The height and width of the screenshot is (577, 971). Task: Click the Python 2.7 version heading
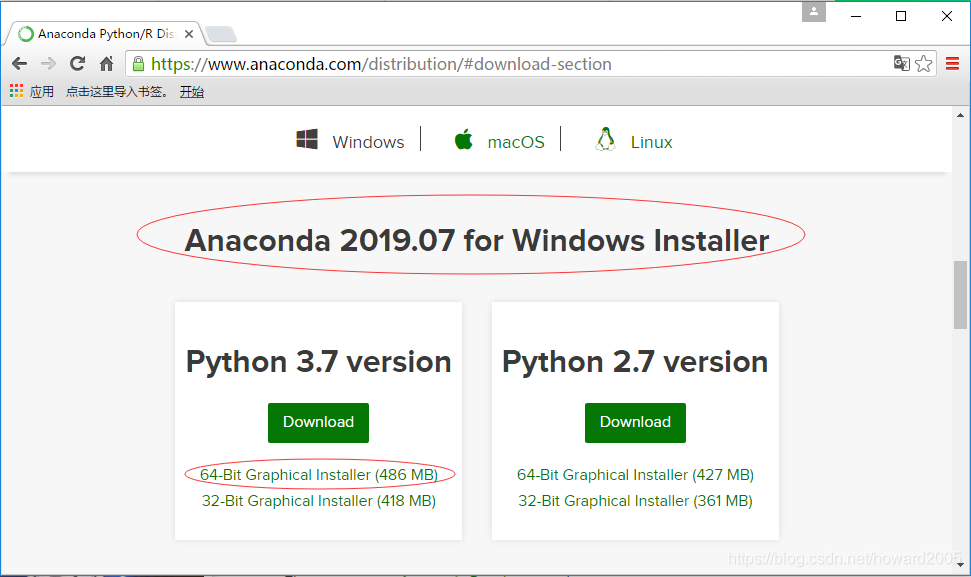tap(635, 362)
